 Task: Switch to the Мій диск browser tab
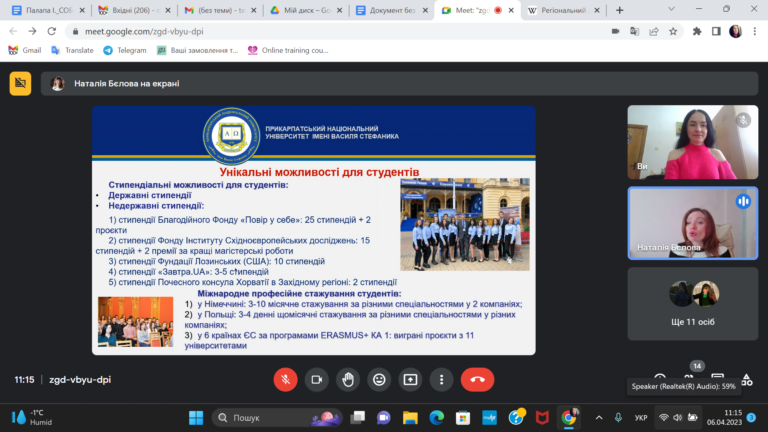[306, 10]
